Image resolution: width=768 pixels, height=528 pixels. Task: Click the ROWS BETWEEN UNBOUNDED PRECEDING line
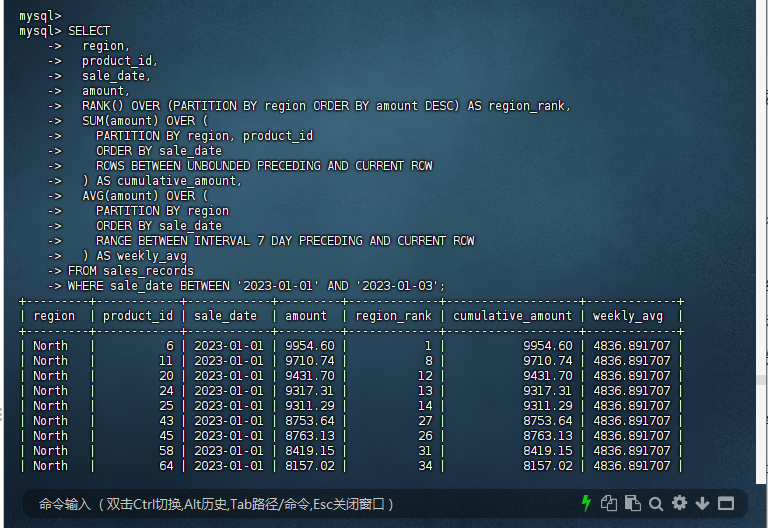pyautogui.click(x=264, y=166)
